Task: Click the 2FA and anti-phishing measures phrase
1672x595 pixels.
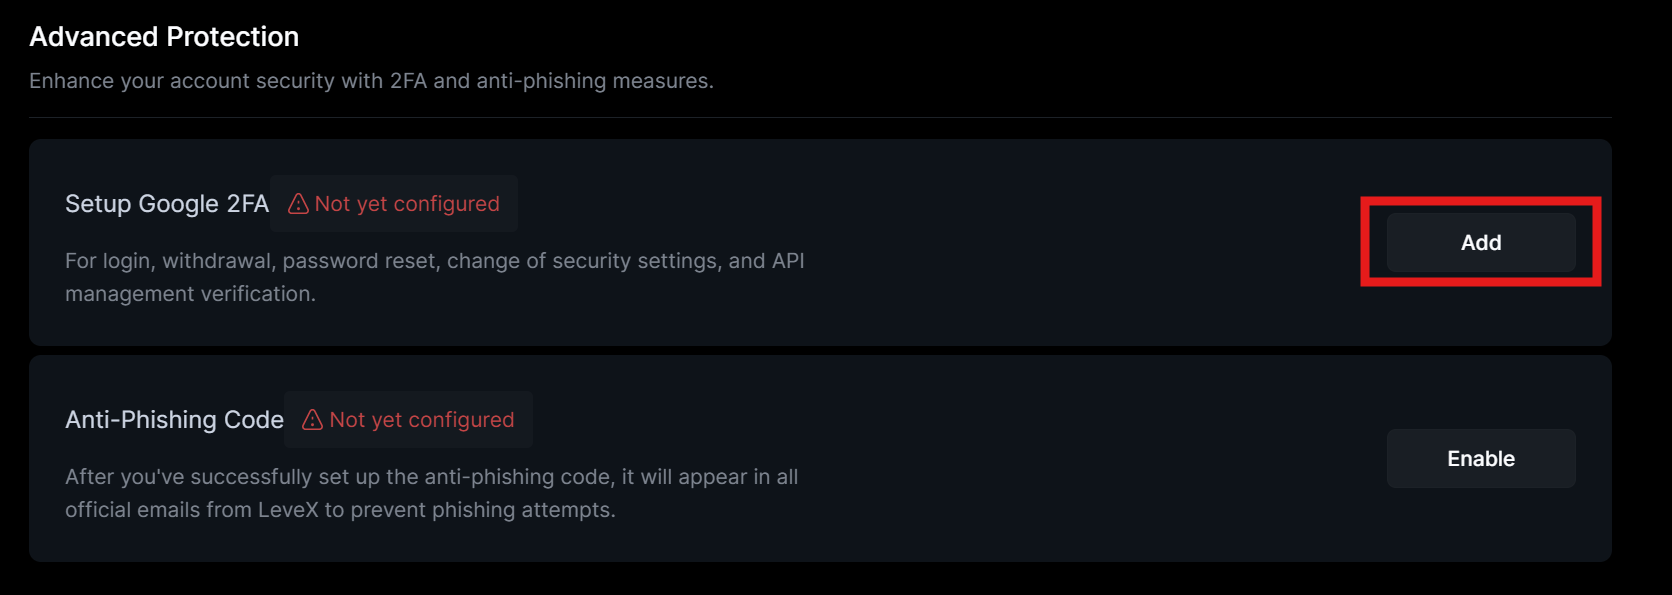Action: (551, 81)
